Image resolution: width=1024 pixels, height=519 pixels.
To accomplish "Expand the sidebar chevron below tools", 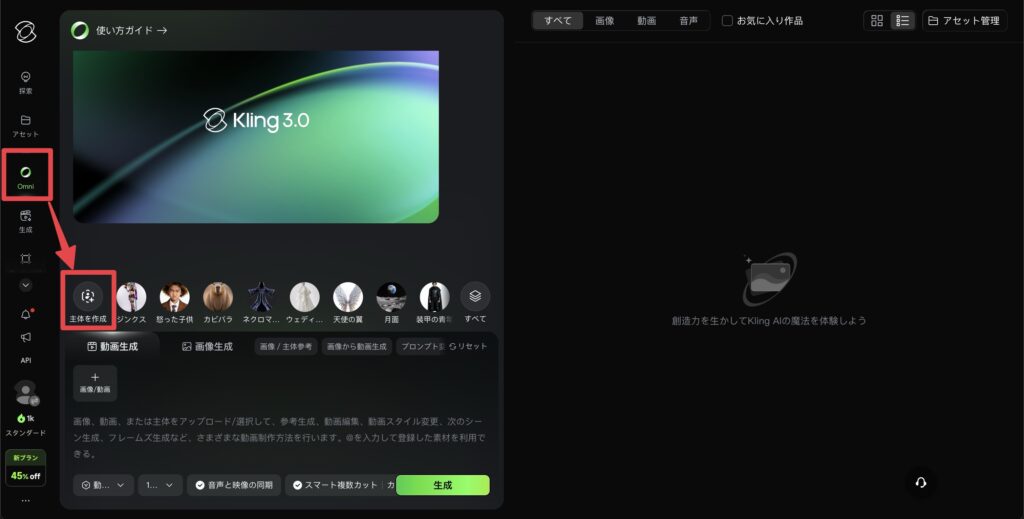I will coord(26,285).
